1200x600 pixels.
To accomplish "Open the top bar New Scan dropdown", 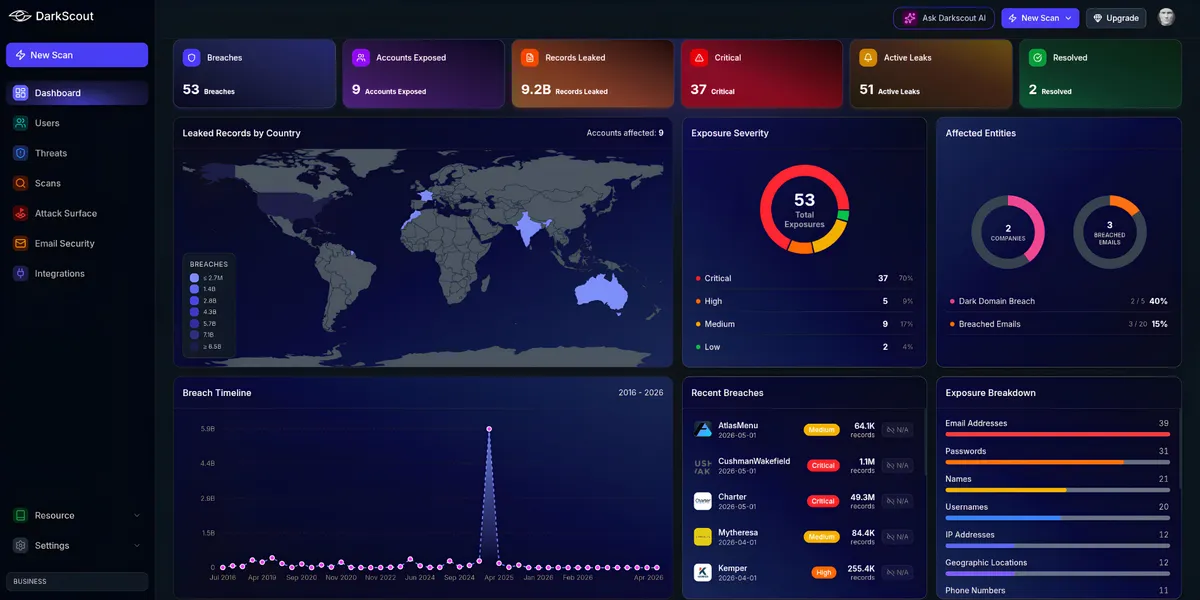I will click(1040, 18).
